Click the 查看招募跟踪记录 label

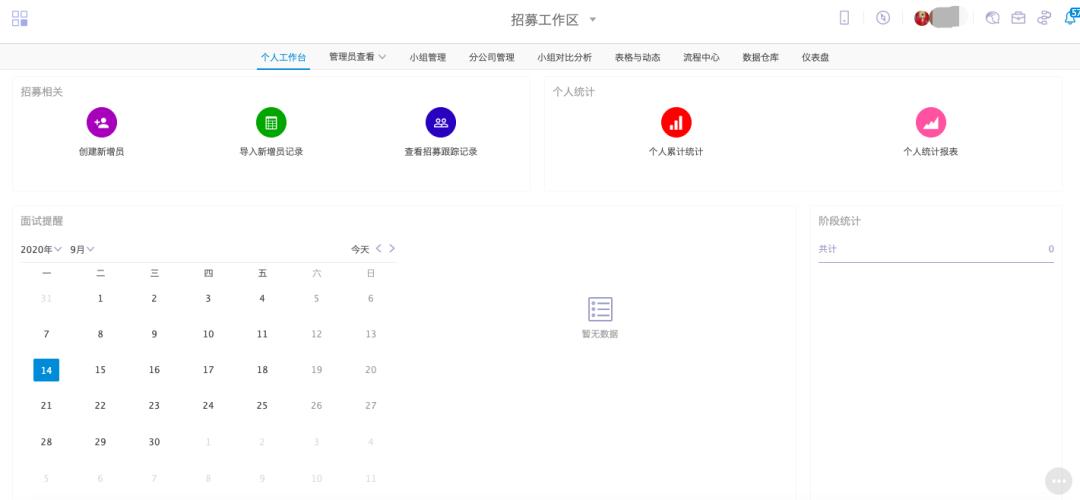441,152
